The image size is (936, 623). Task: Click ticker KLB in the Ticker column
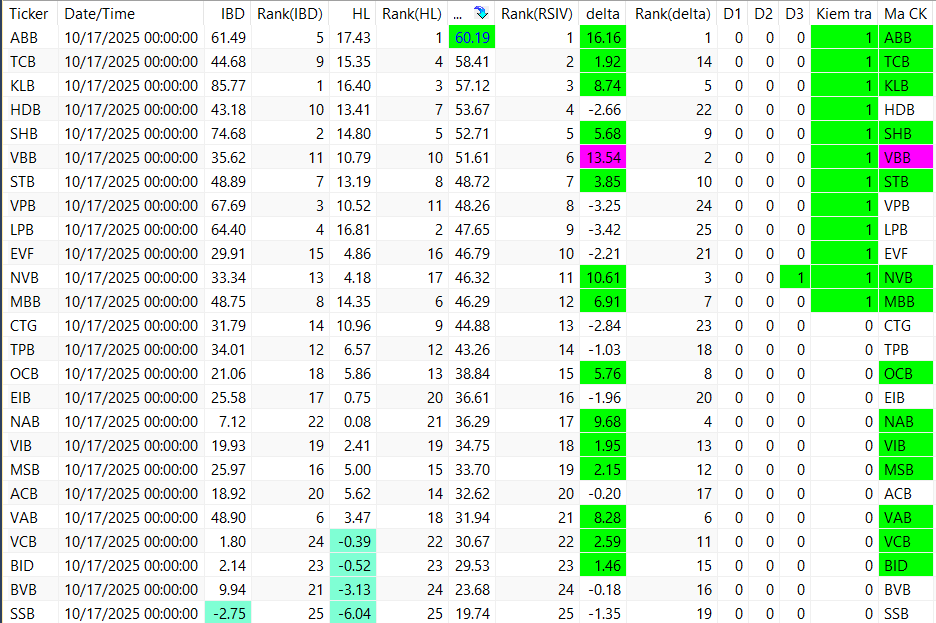22,85
